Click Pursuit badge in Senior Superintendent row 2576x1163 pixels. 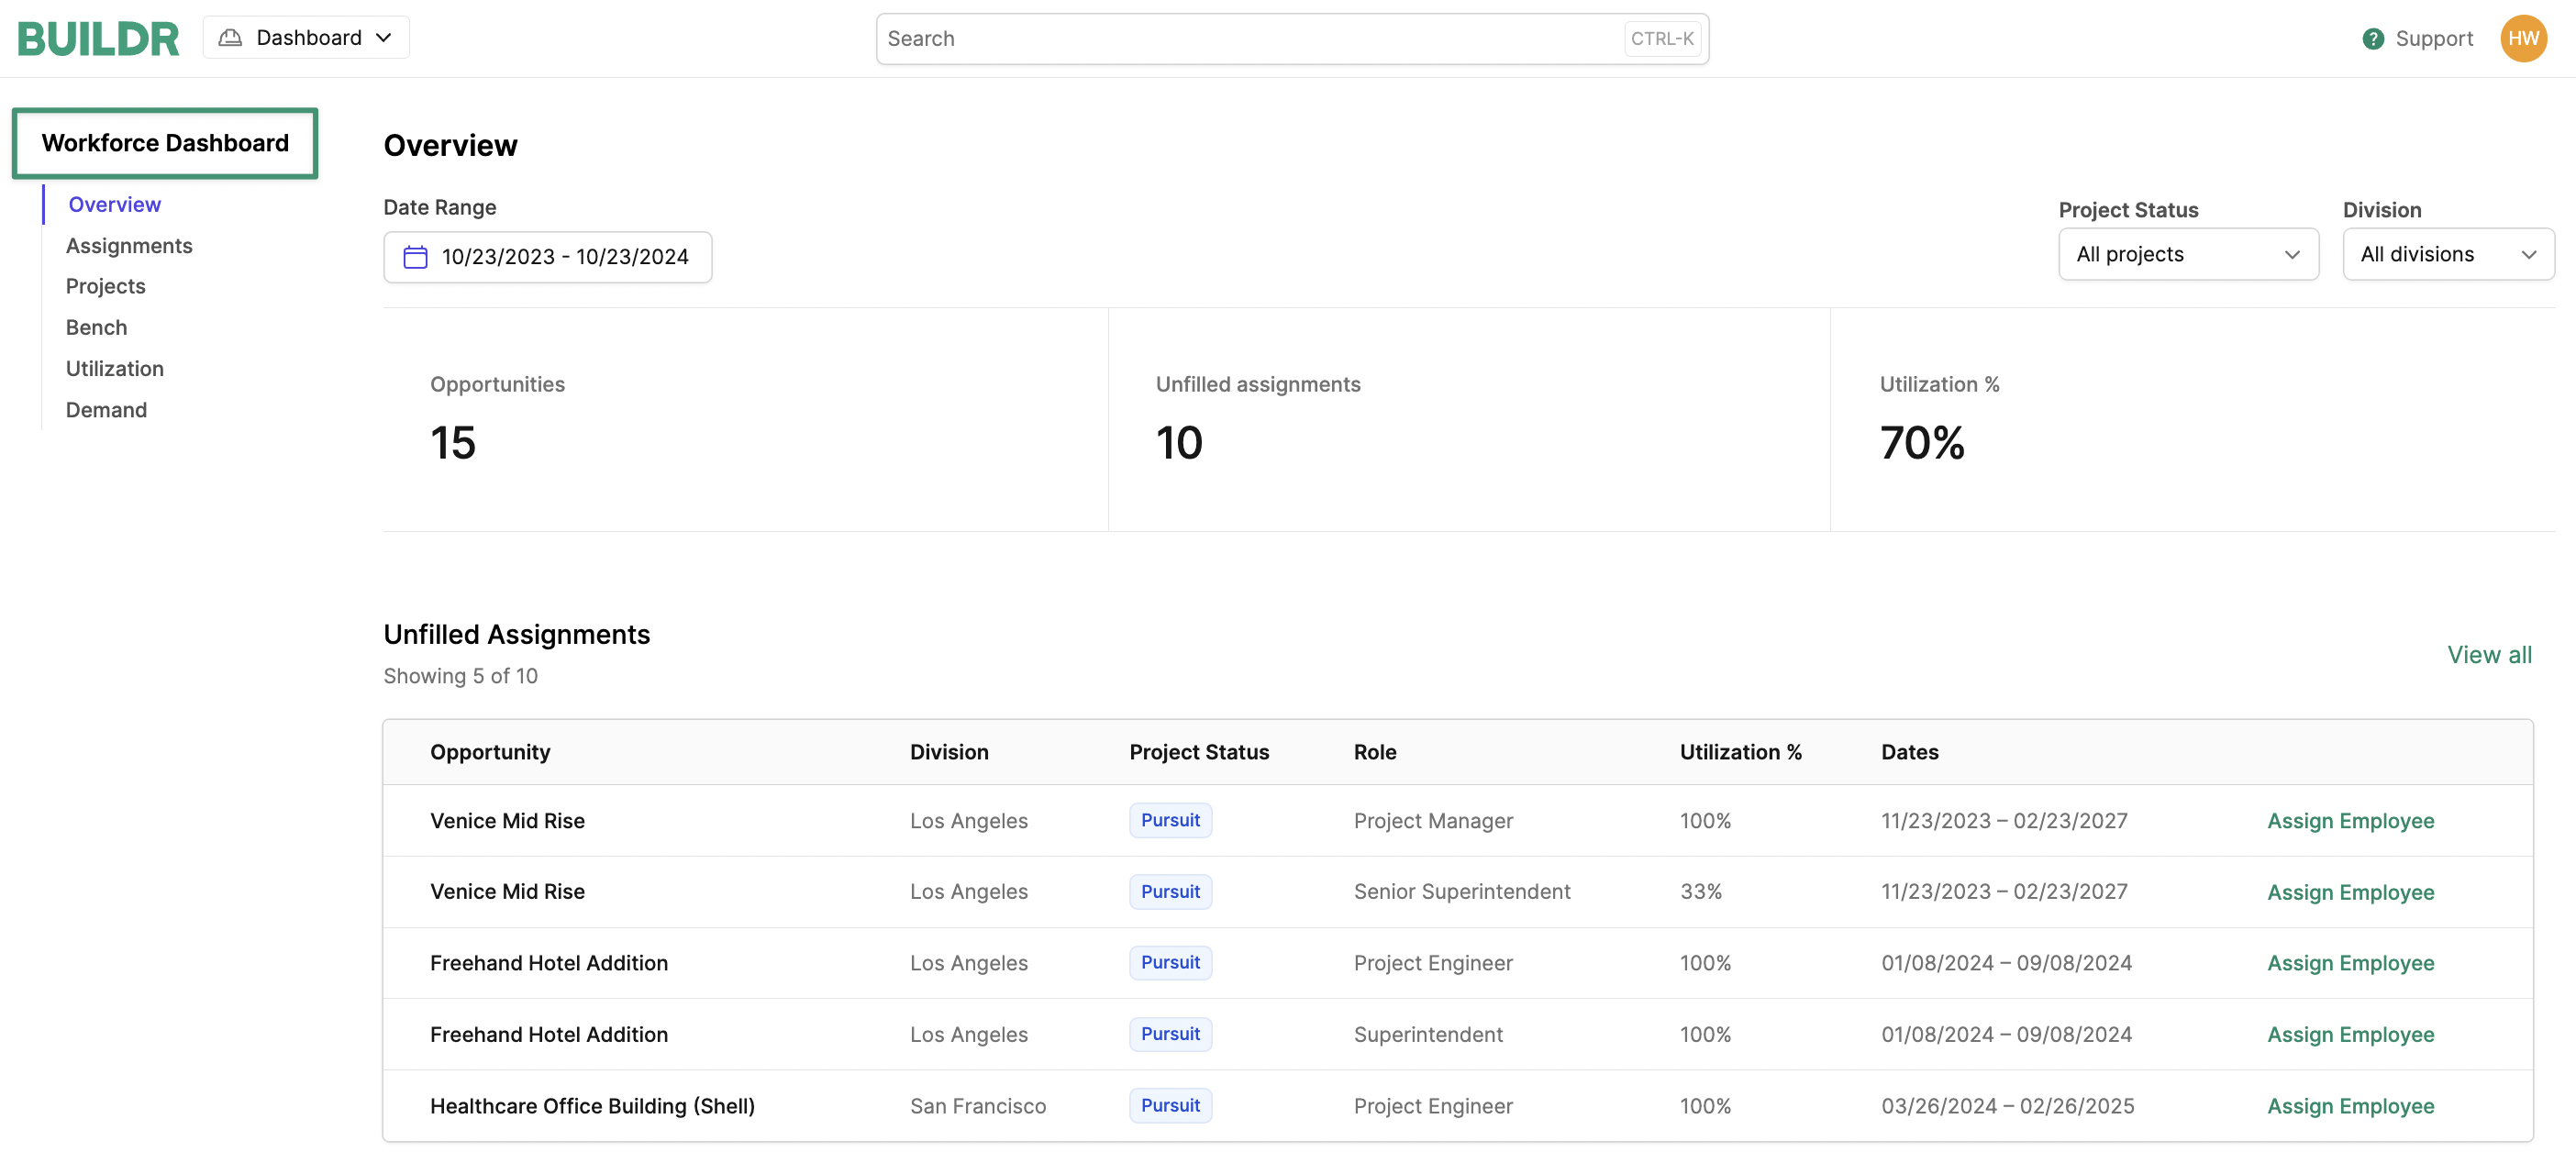click(1169, 891)
